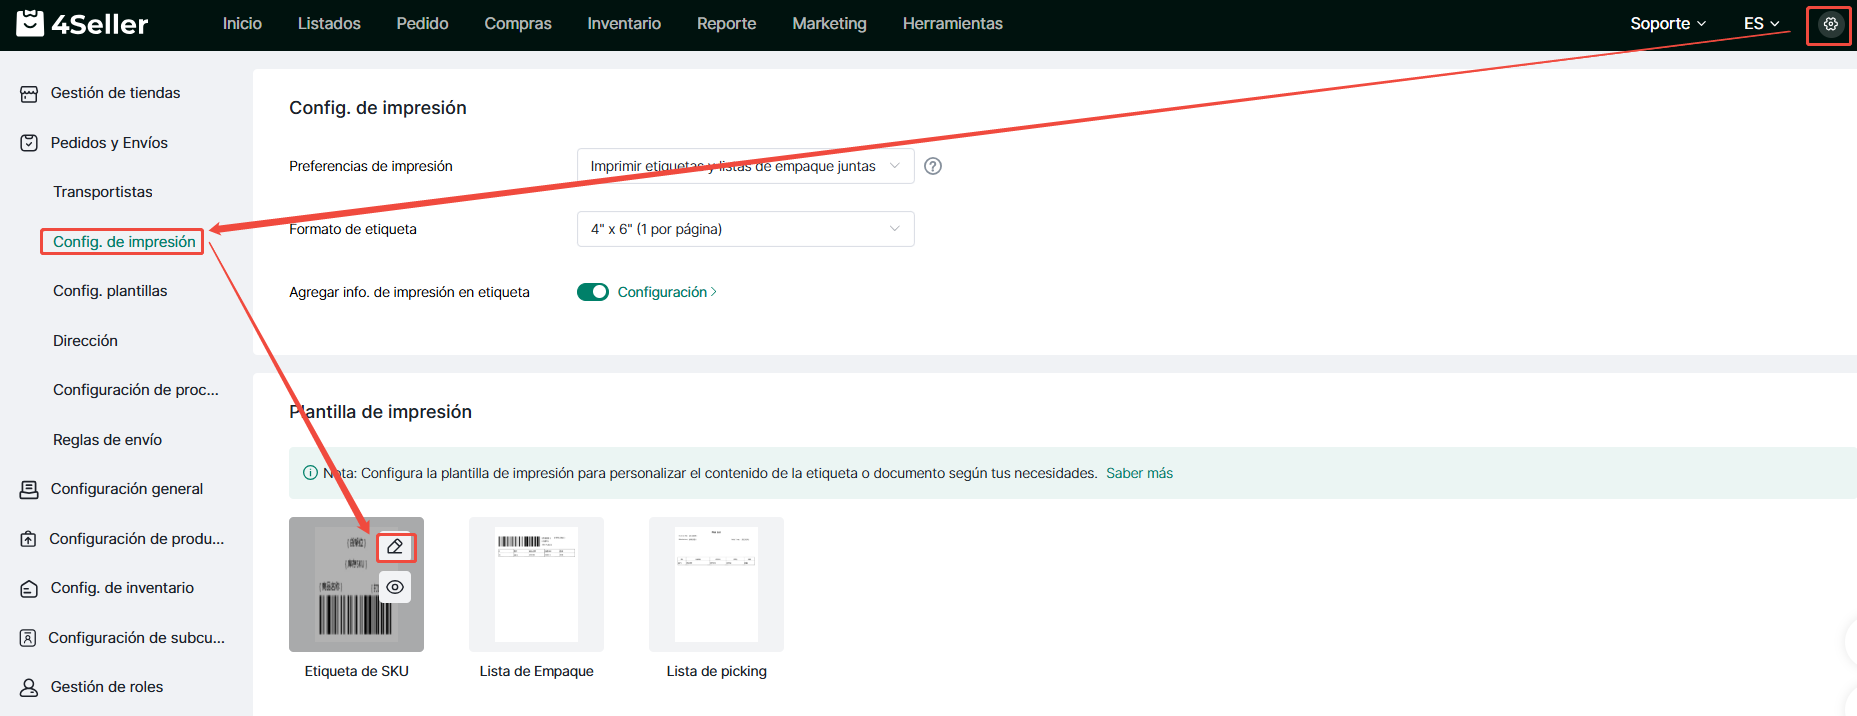This screenshot has height=716, width=1857.
Task: Click the Configuración general sidebar icon
Action: coord(29,489)
